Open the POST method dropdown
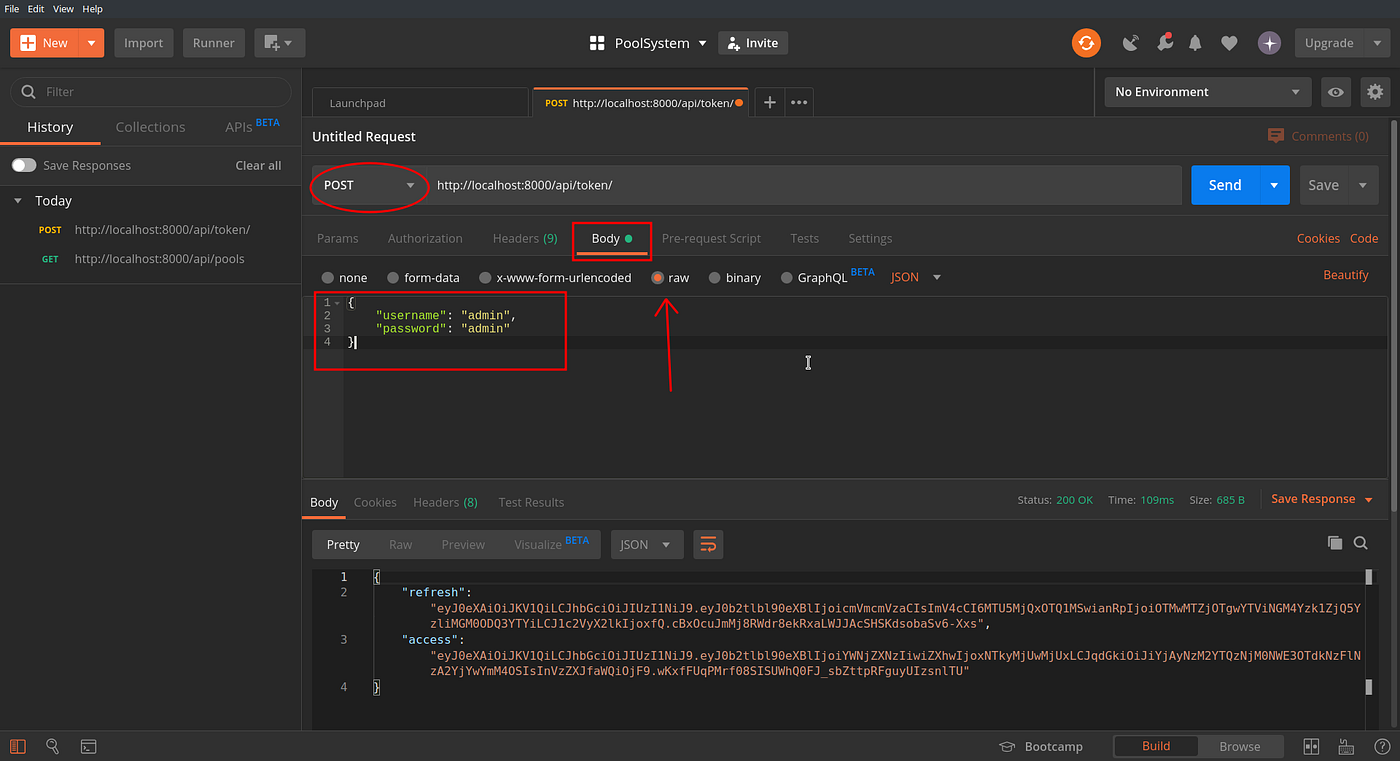1400x761 pixels. [x=369, y=185]
